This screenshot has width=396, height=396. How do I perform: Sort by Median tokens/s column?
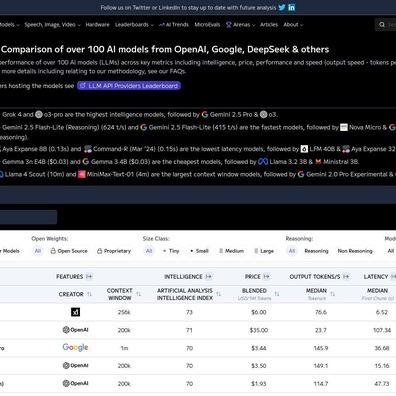pyautogui.click(x=333, y=294)
